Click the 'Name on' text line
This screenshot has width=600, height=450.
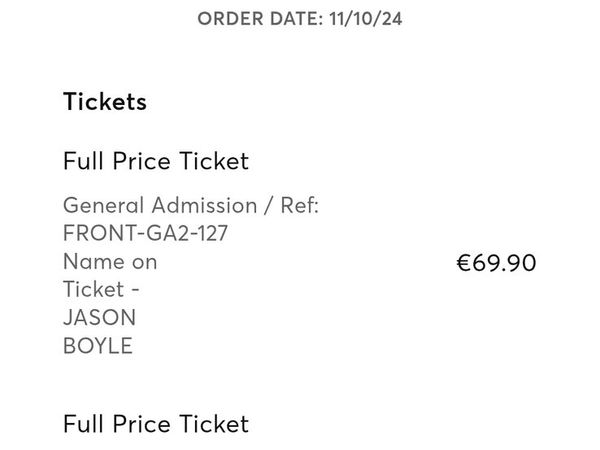click(110, 262)
